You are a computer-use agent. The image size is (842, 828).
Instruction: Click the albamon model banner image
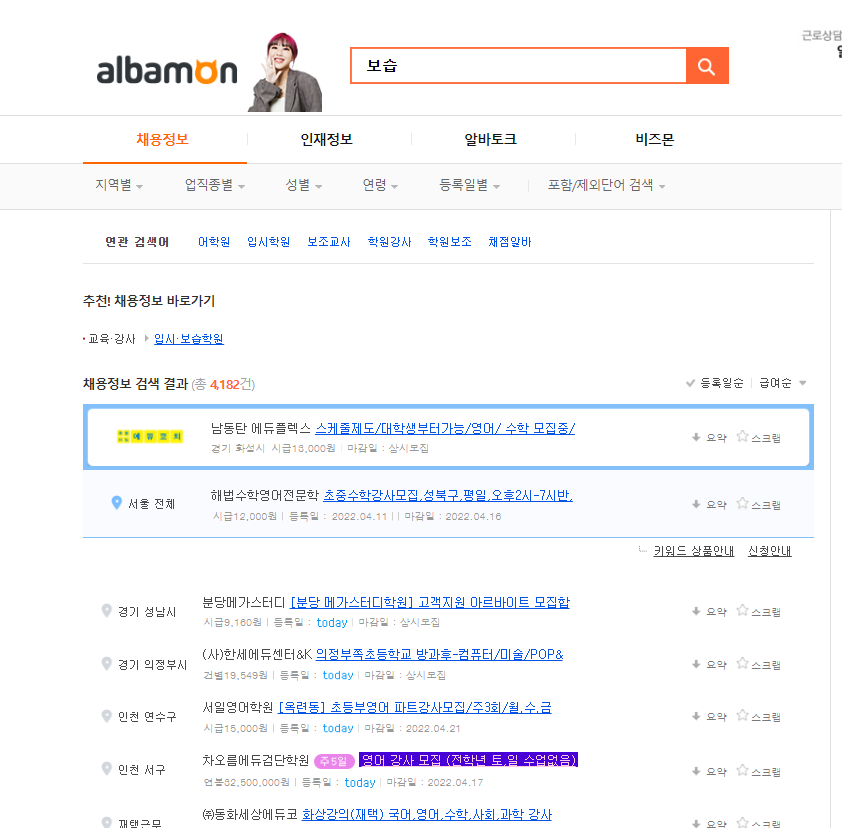285,72
